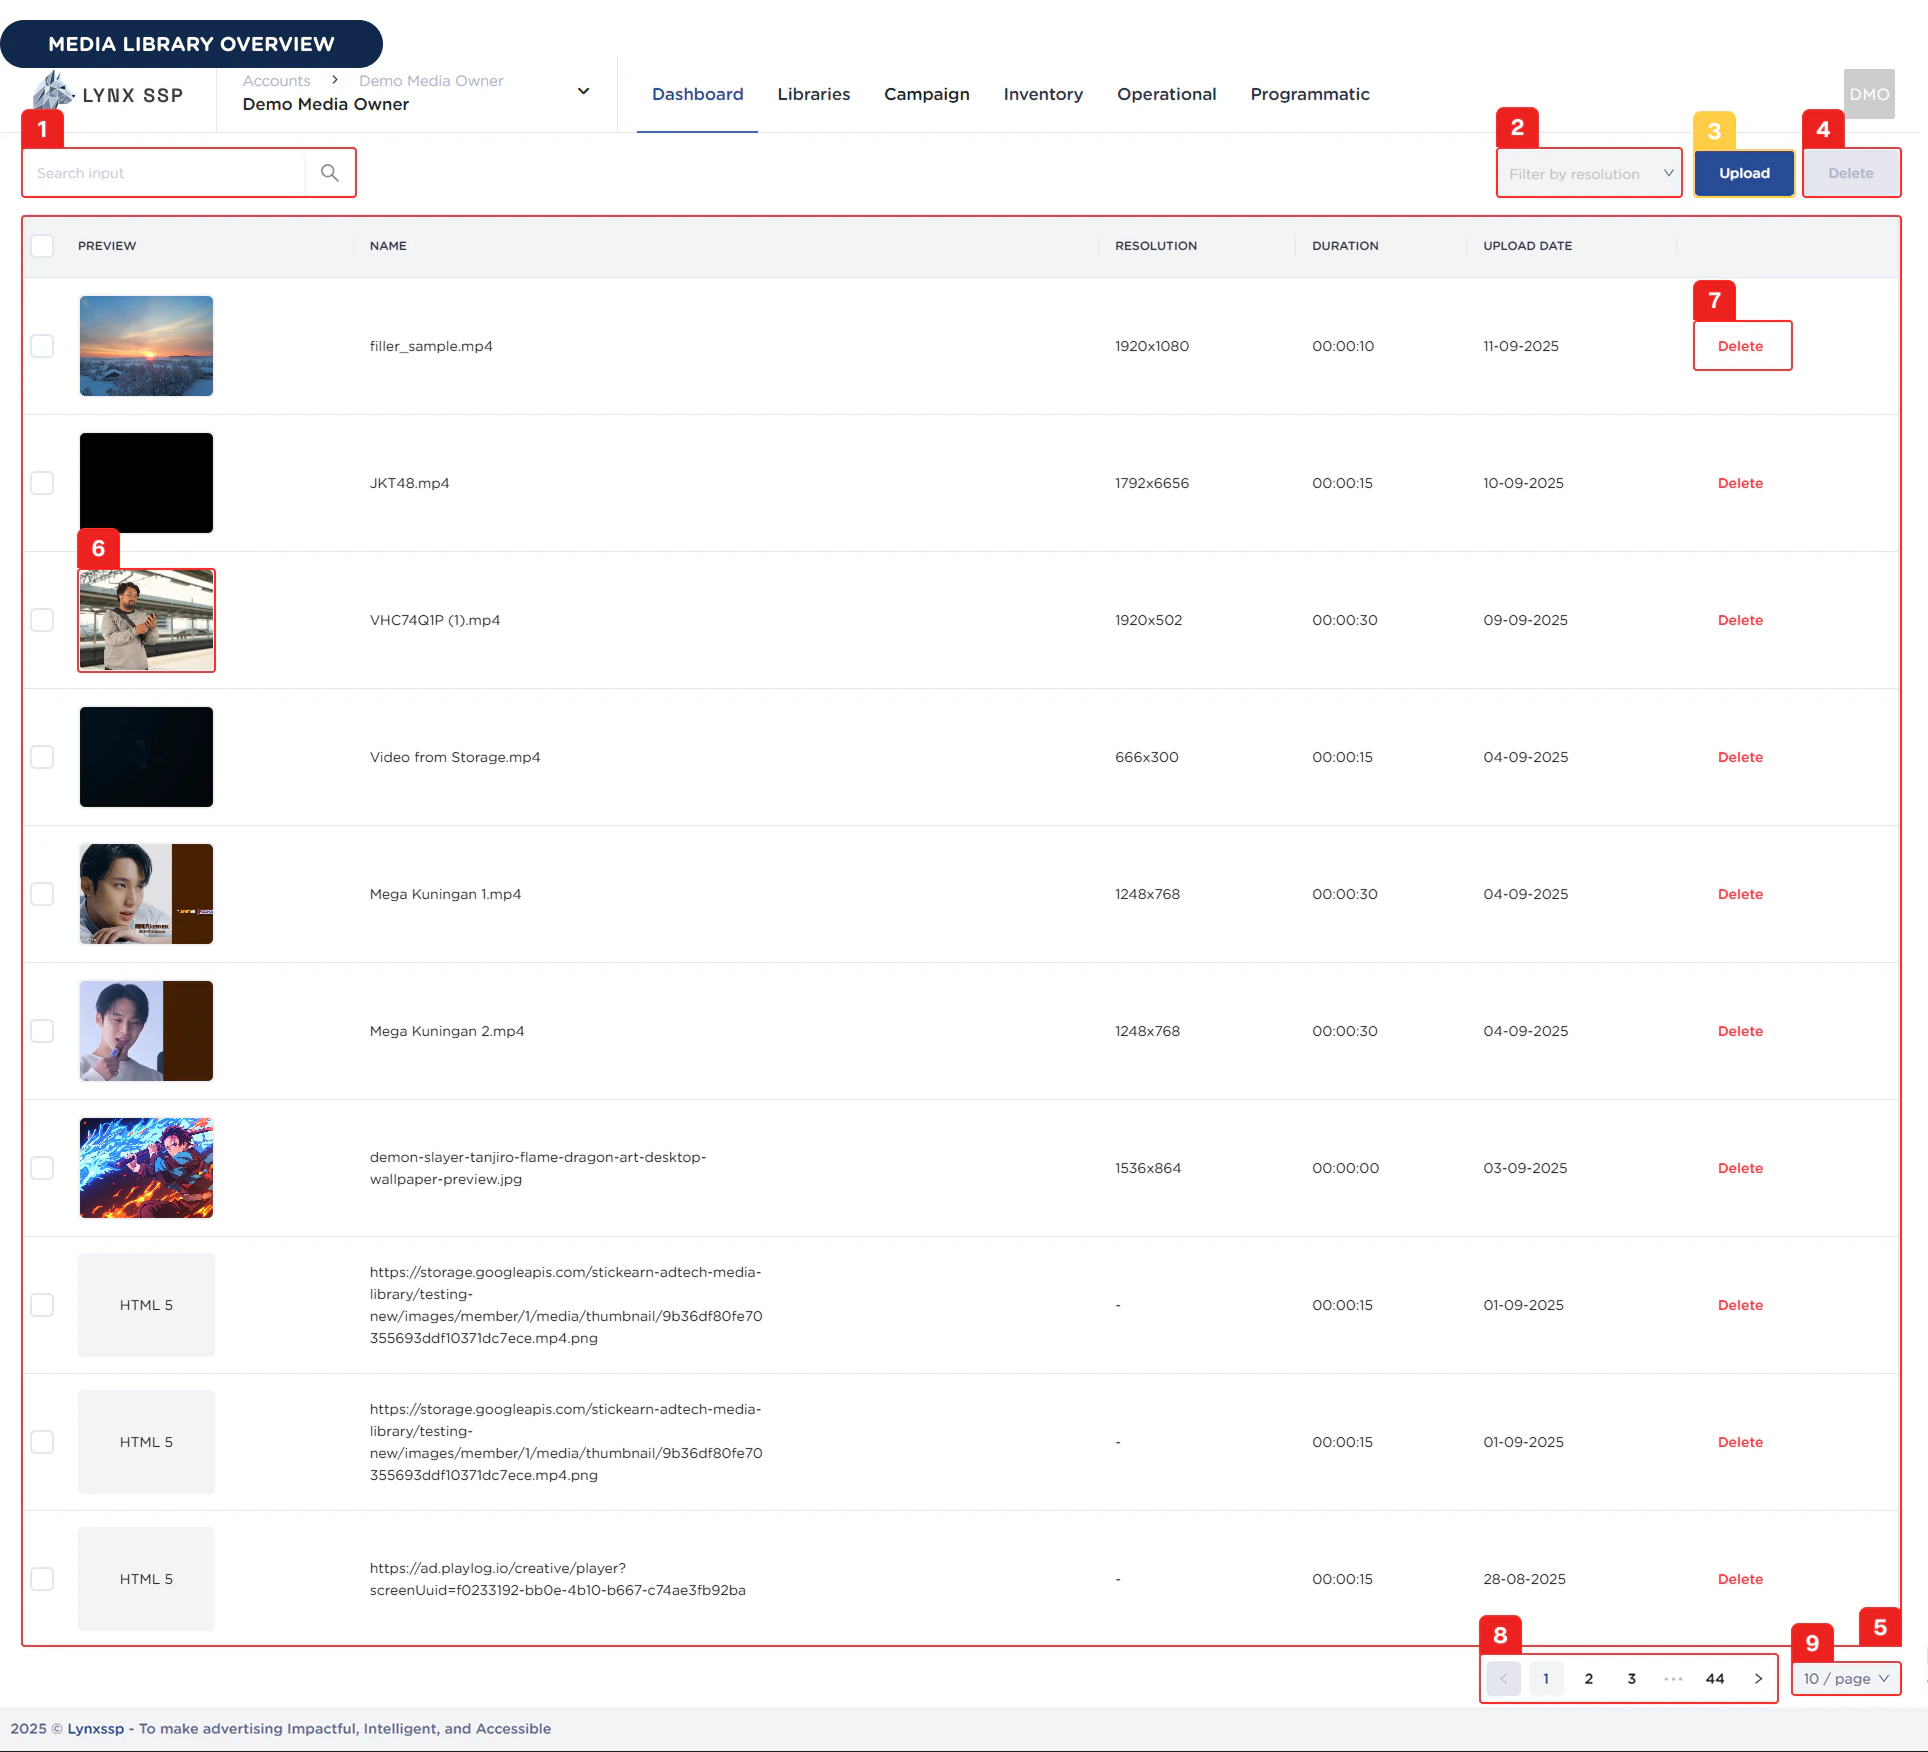Click the pagination ellipsis to jump pages
This screenshot has height=1752, width=1928.
[1672, 1678]
